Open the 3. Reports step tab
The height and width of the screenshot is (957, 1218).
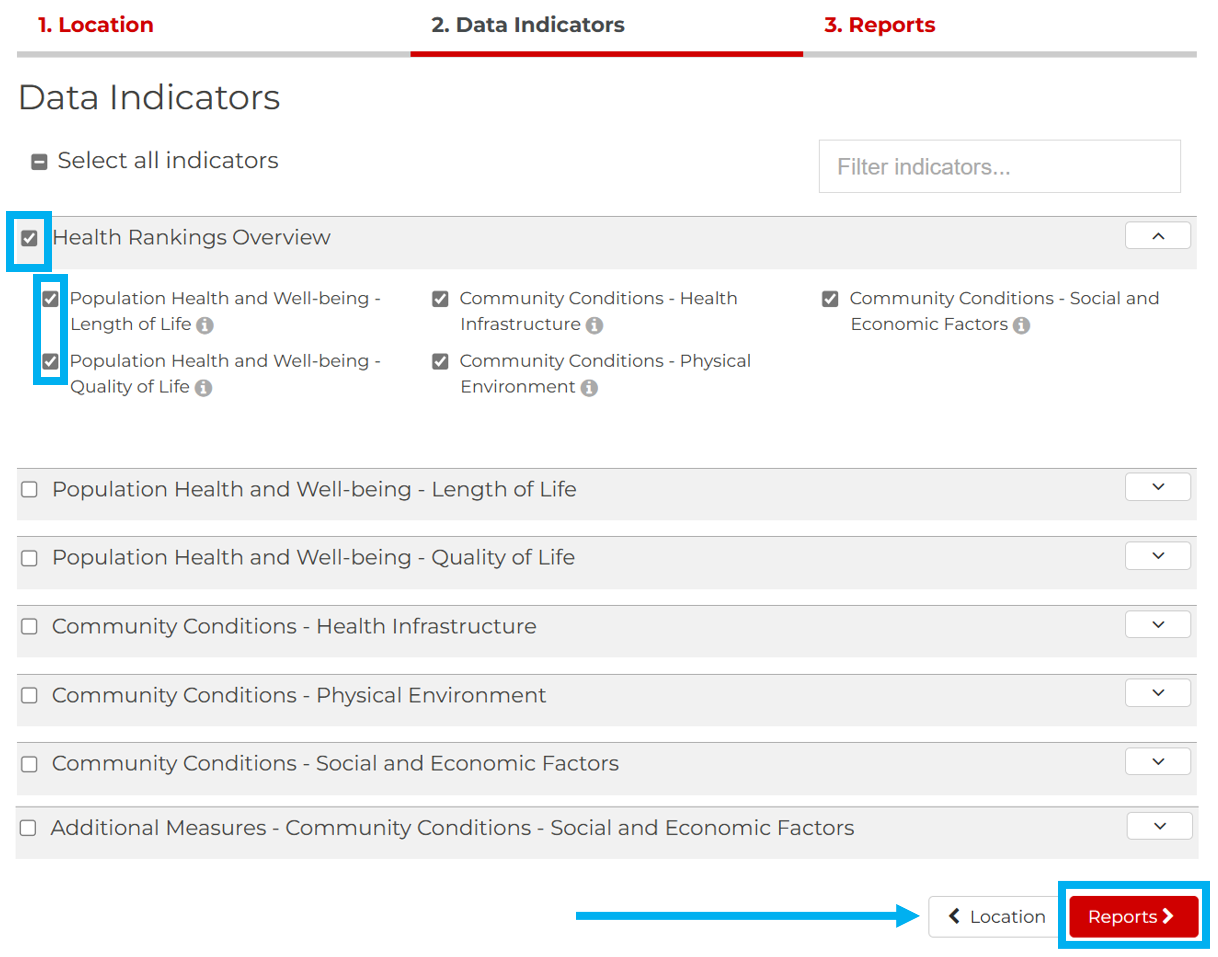(x=880, y=25)
